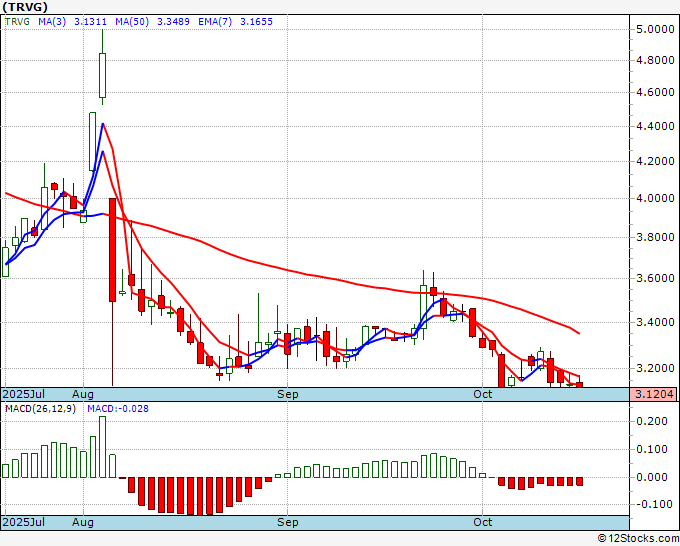Click the Oct label on MACD axis

[x=483, y=522]
